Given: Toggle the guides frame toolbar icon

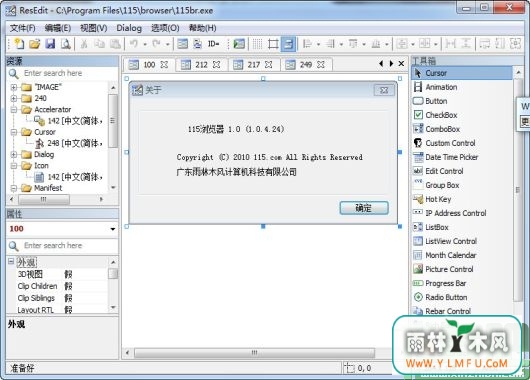Looking at the screenshot, I should pos(273,44).
